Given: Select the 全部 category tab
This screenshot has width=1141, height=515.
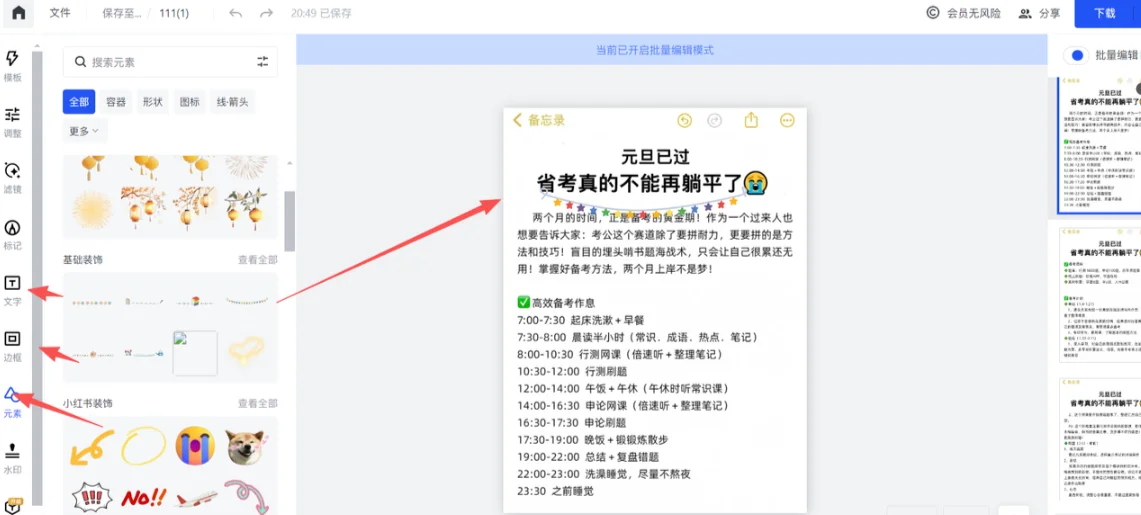Looking at the screenshot, I should (x=79, y=103).
